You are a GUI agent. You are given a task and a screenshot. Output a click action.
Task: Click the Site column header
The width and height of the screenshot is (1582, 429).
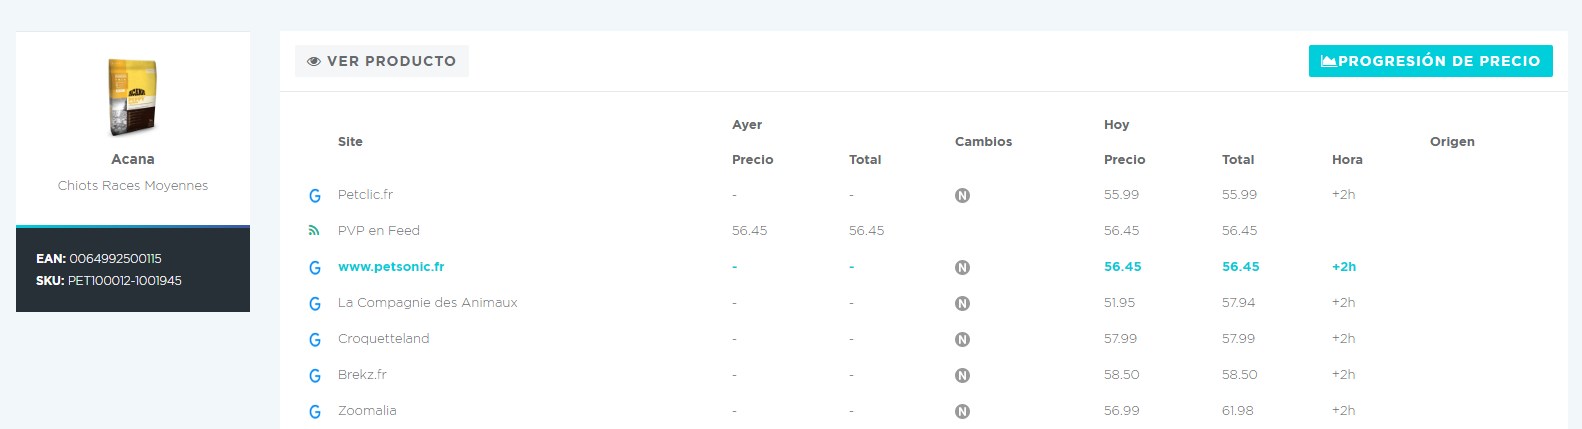[350, 142]
